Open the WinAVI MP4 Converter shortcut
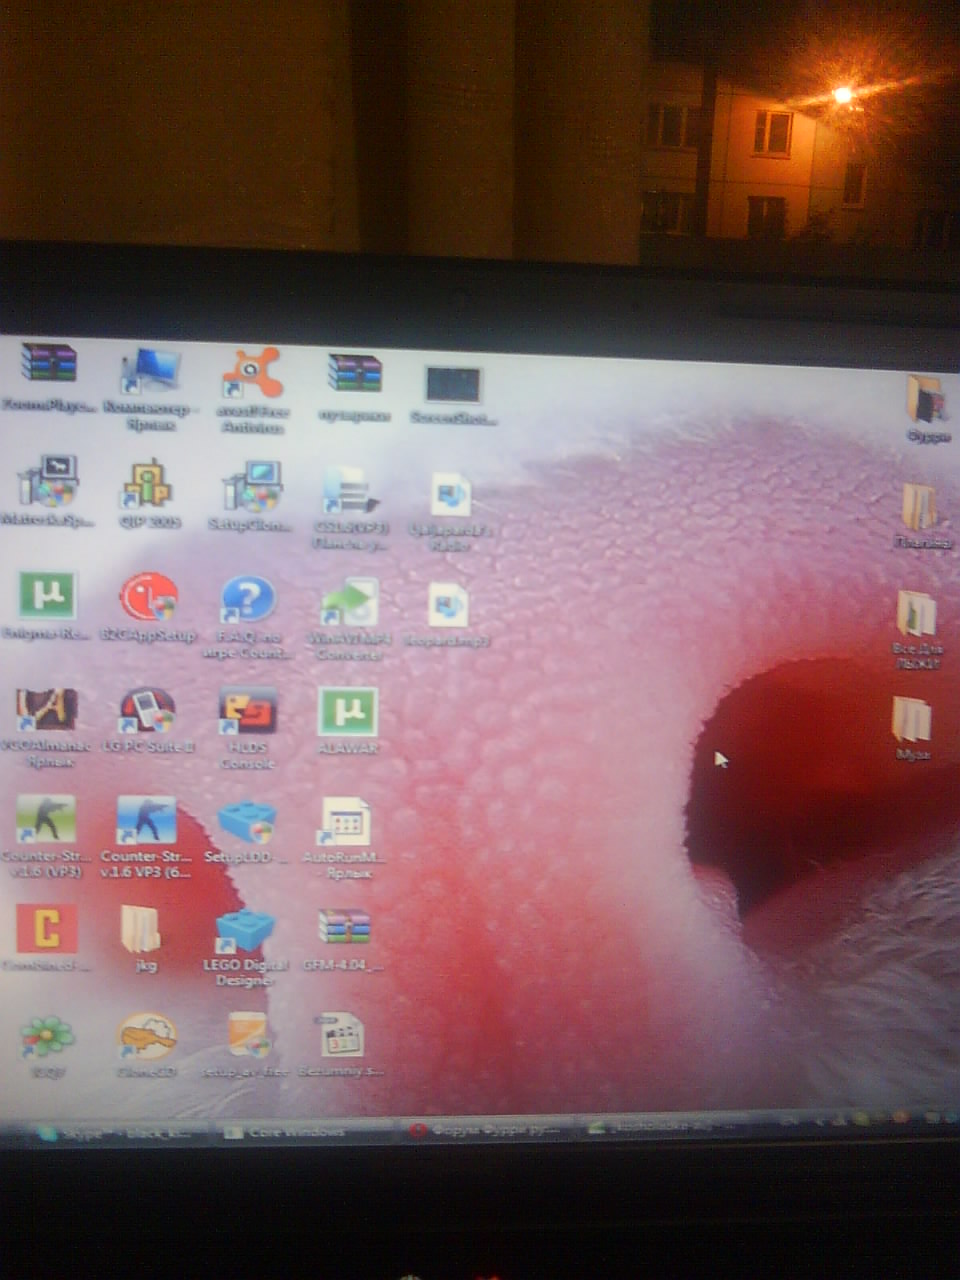960x1280 pixels. pos(349,604)
